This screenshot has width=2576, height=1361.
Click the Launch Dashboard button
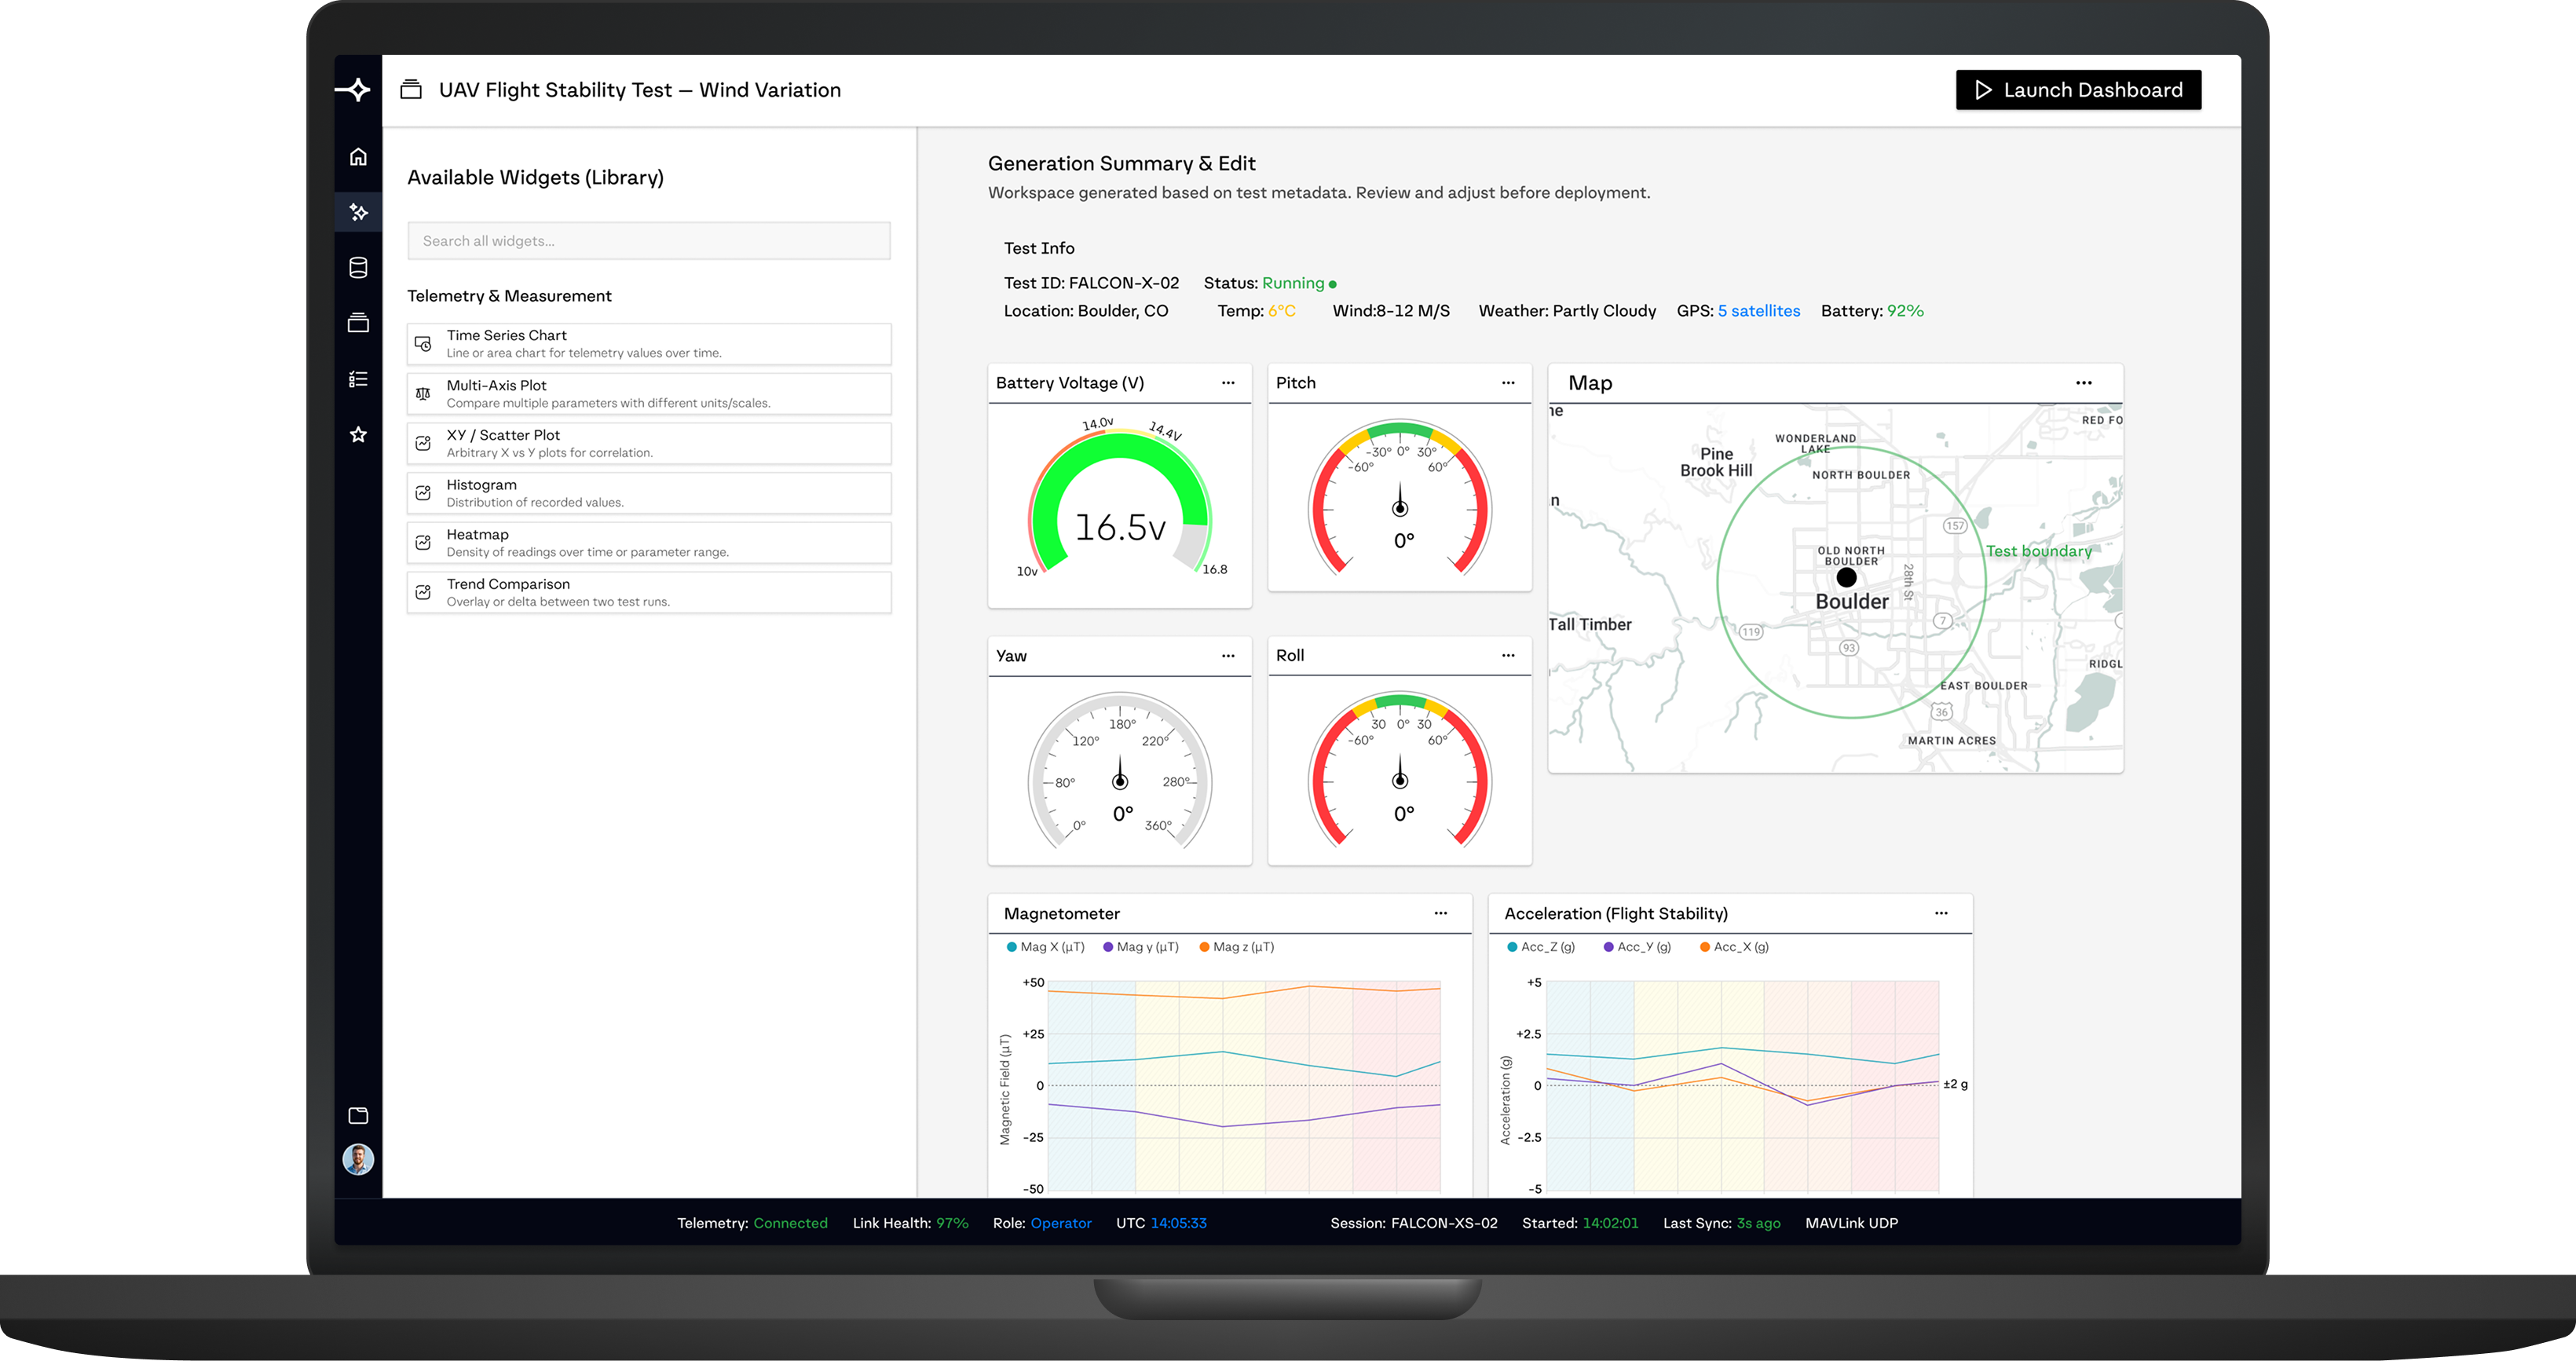(x=2078, y=90)
